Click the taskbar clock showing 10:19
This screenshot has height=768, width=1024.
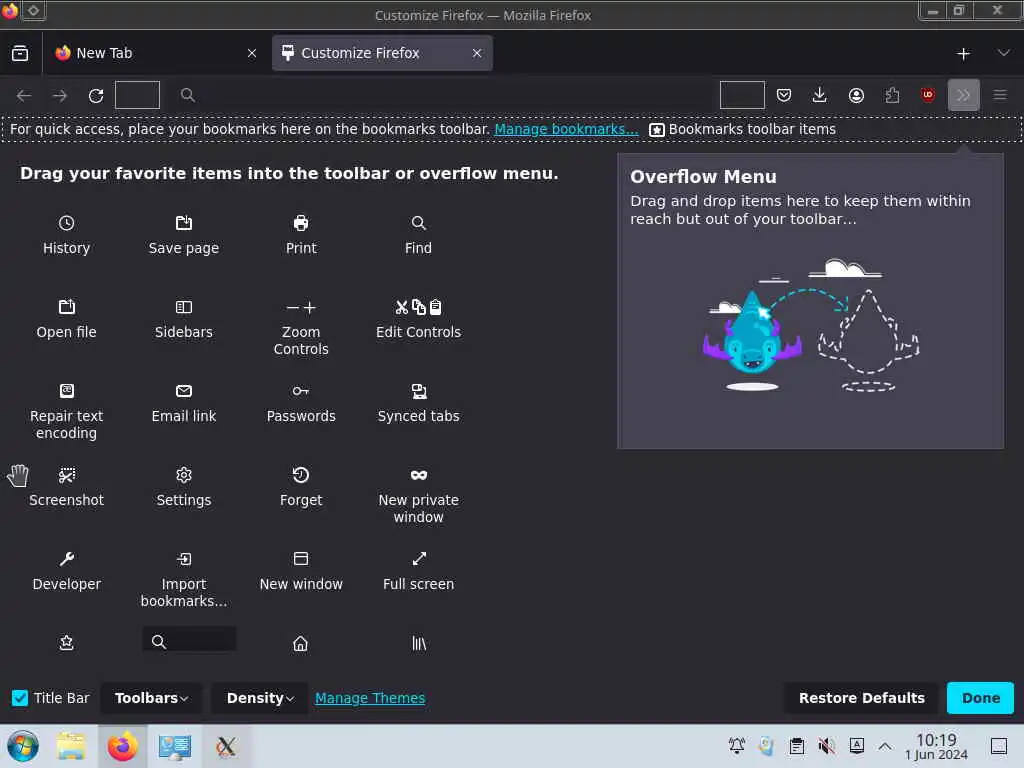tap(936, 746)
